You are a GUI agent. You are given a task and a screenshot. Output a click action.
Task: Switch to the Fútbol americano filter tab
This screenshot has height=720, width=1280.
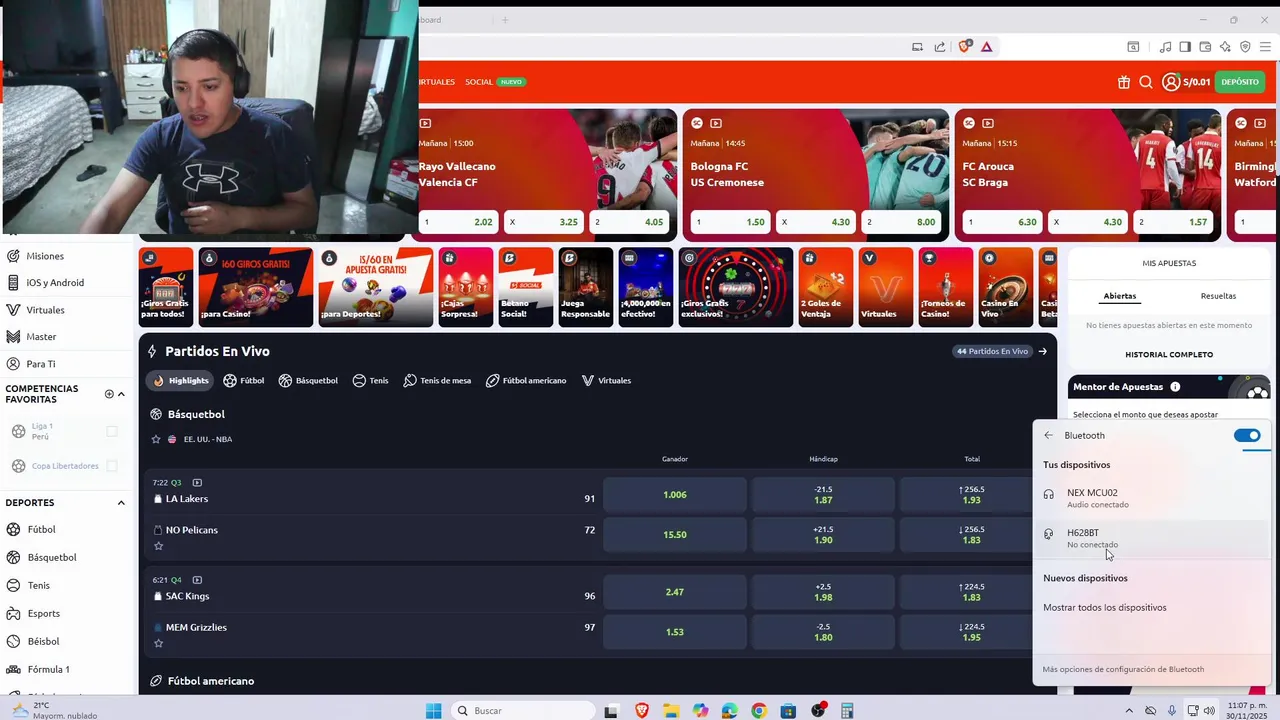point(526,380)
